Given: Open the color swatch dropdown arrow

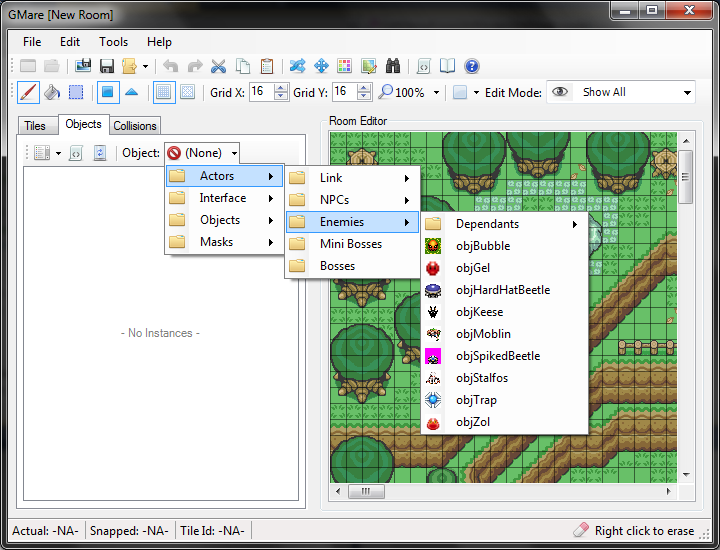Looking at the screenshot, I should click(476, 93).
